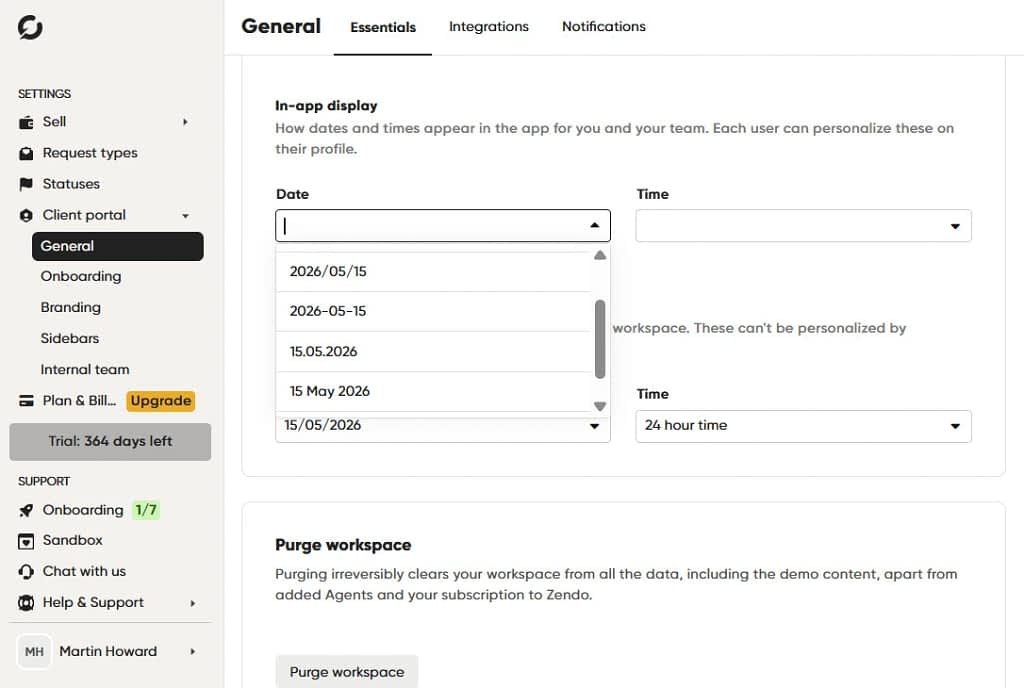Expand the Help & Support submenu arrow
The height and width of the screenshot is (688, 1024).
[x=193, y=603]
